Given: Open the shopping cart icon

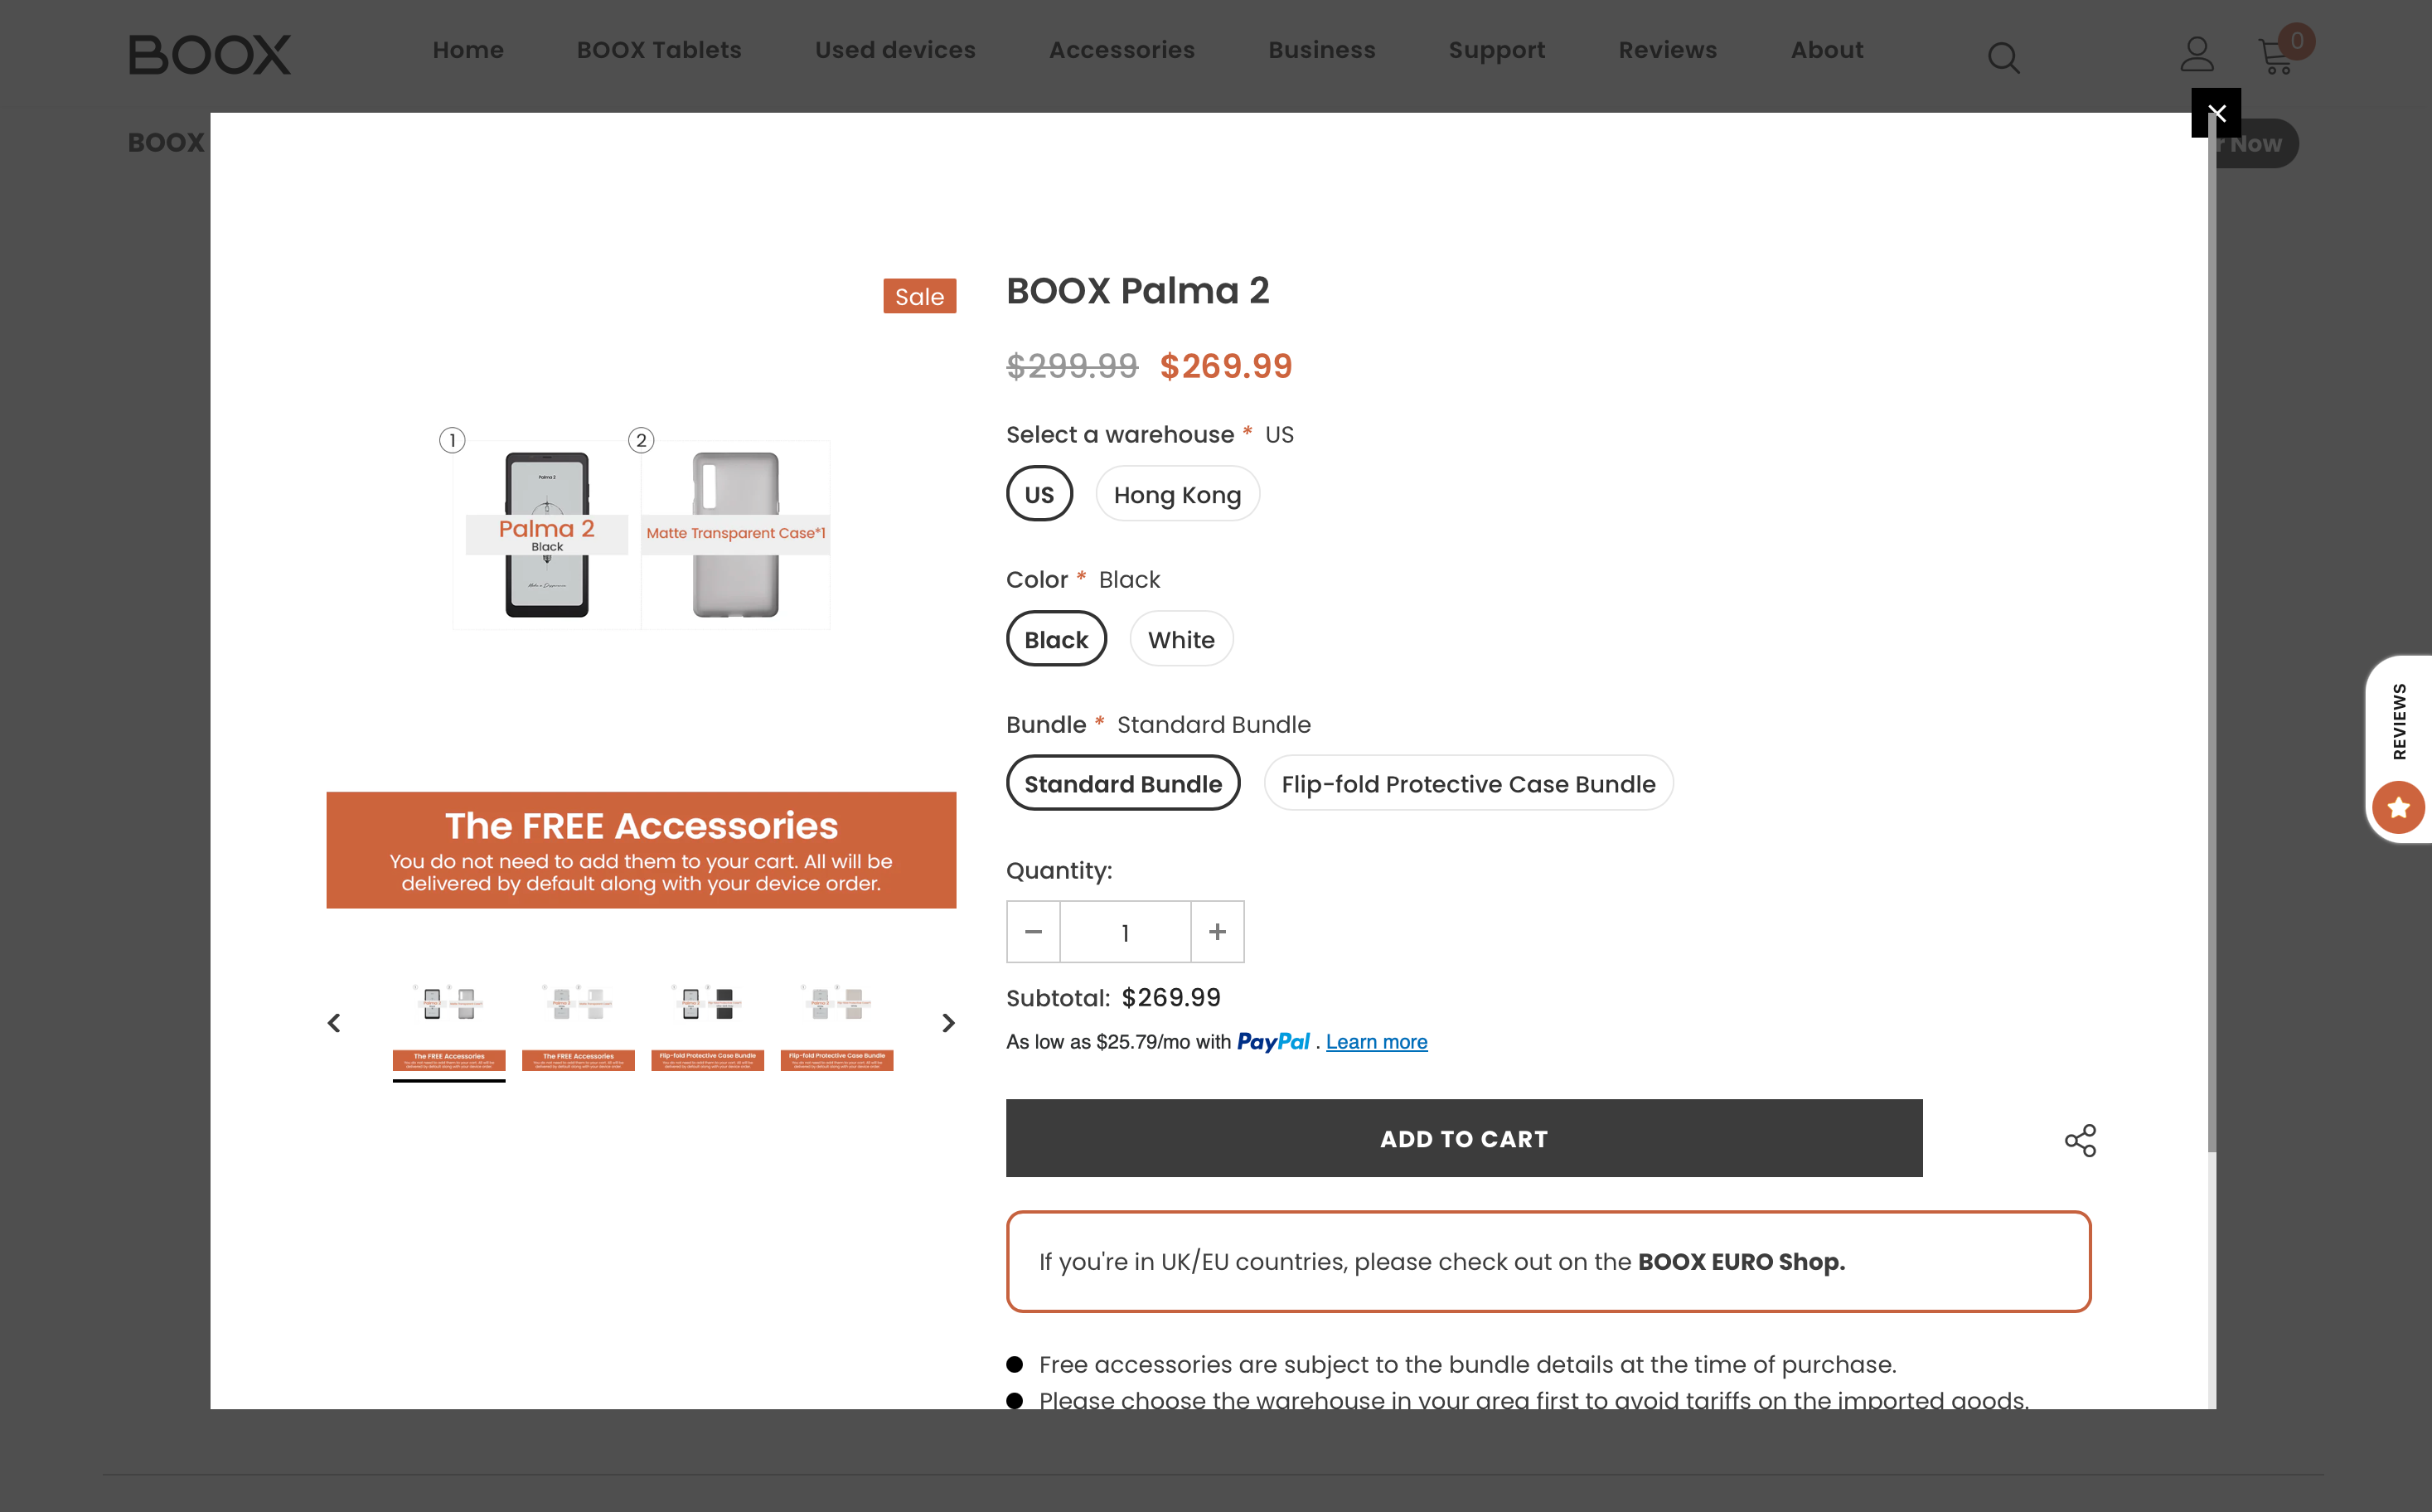Looking at the screenshot, I should [x=2276, y=56].
